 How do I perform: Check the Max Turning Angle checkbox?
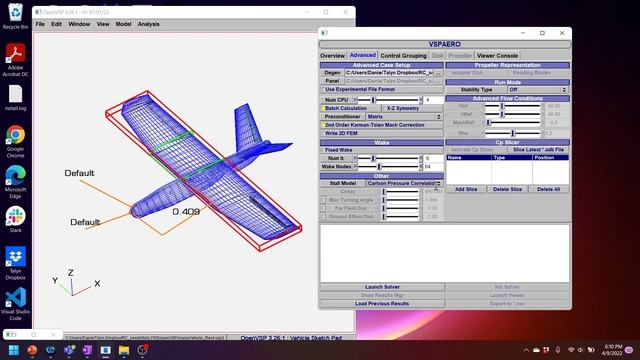tap(323, 200)
